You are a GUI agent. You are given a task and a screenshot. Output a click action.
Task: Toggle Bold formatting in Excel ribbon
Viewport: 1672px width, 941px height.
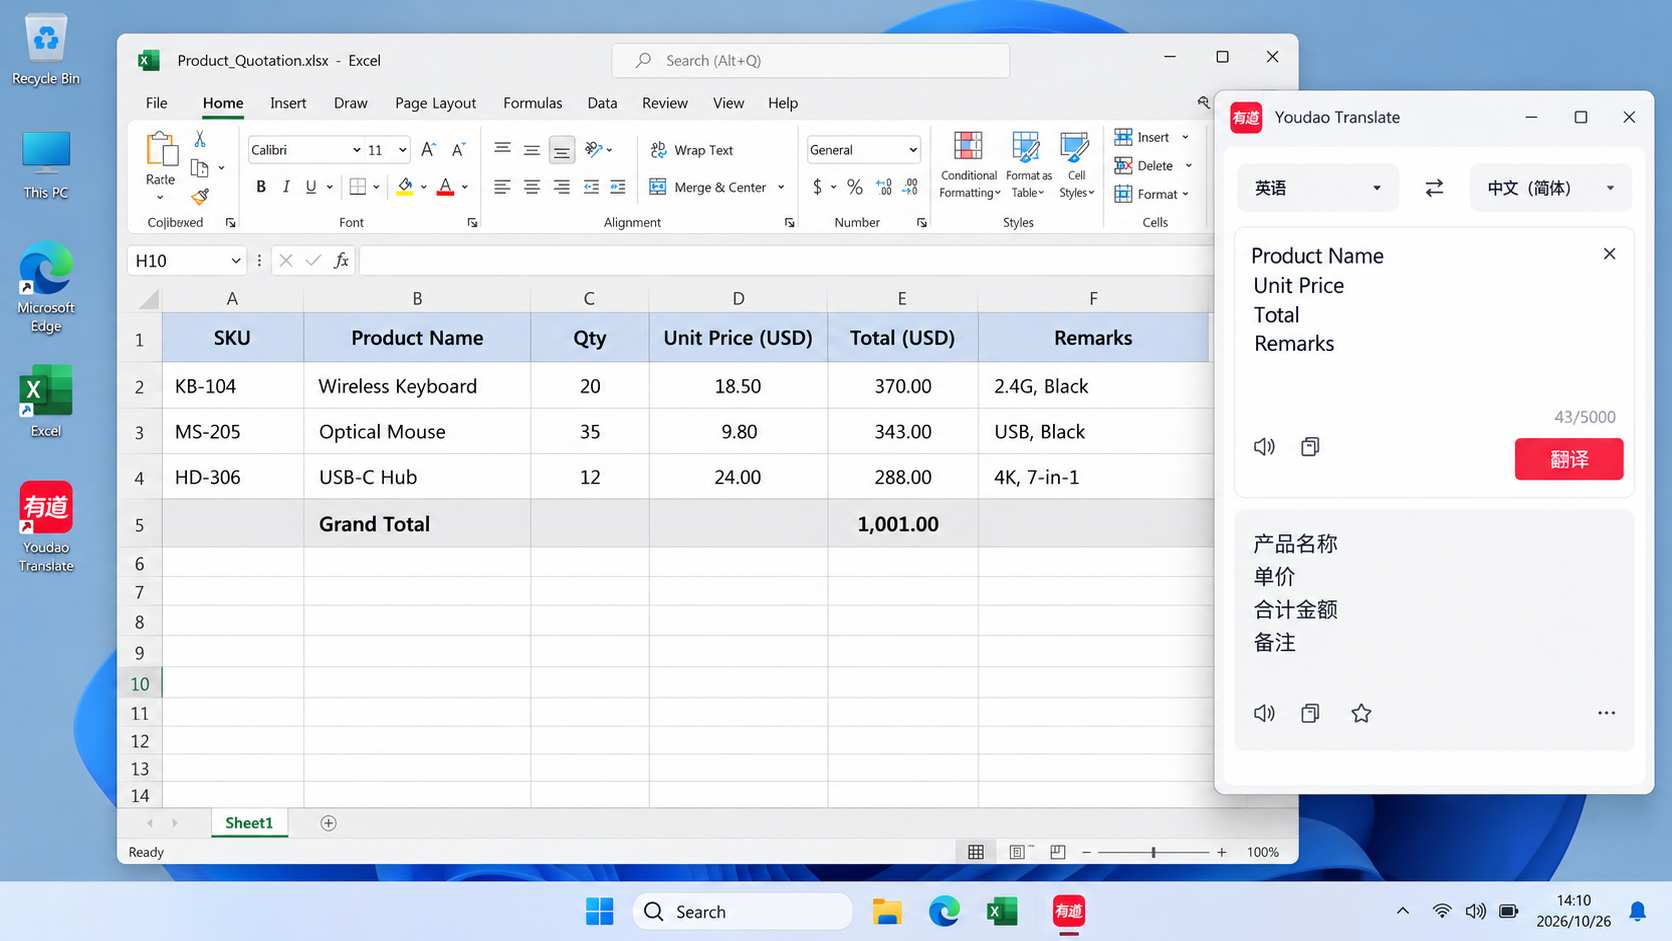[x=261, y=186]
